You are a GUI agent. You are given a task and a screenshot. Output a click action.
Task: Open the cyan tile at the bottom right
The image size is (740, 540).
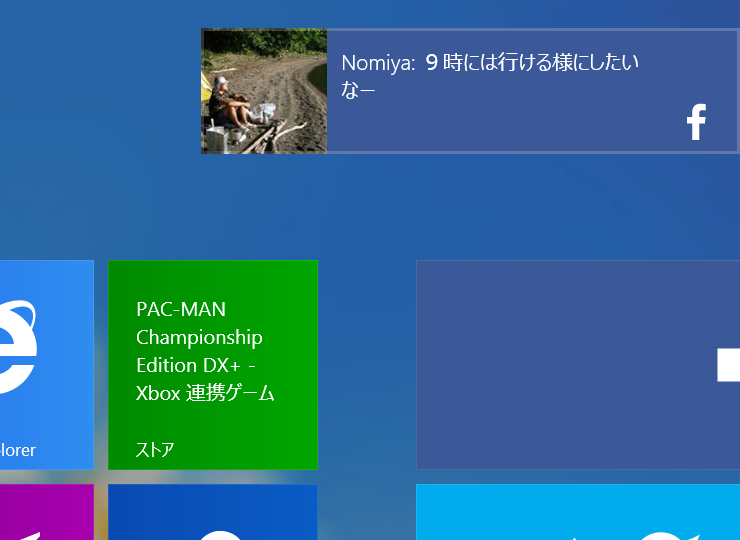tap(578, 512)
